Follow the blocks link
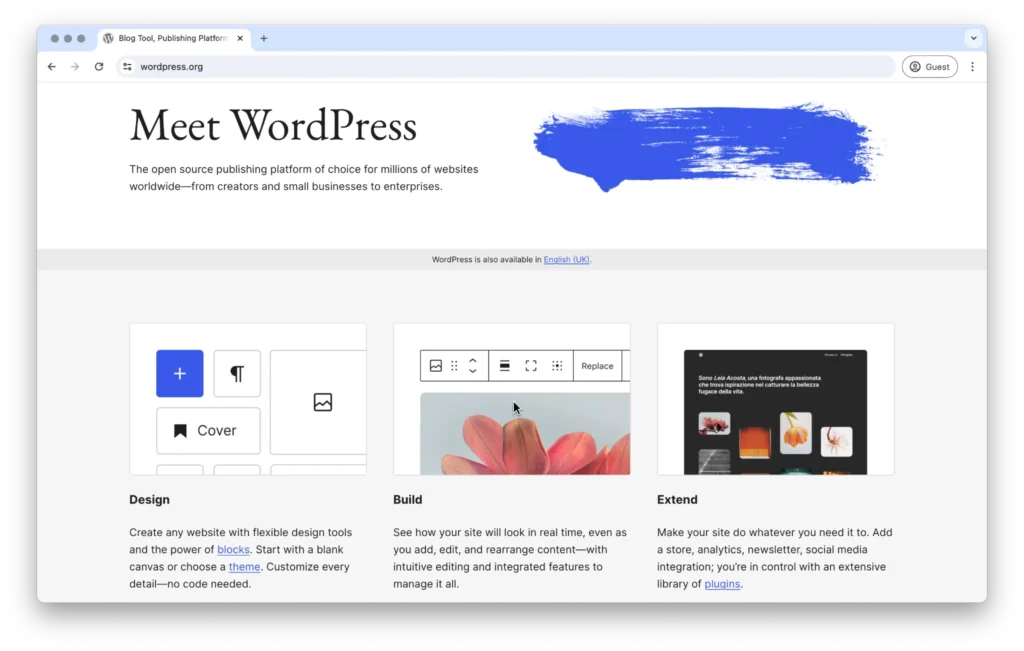Image resolution: width=1024 pixels, height=651 pixels. tap(233, 550)
